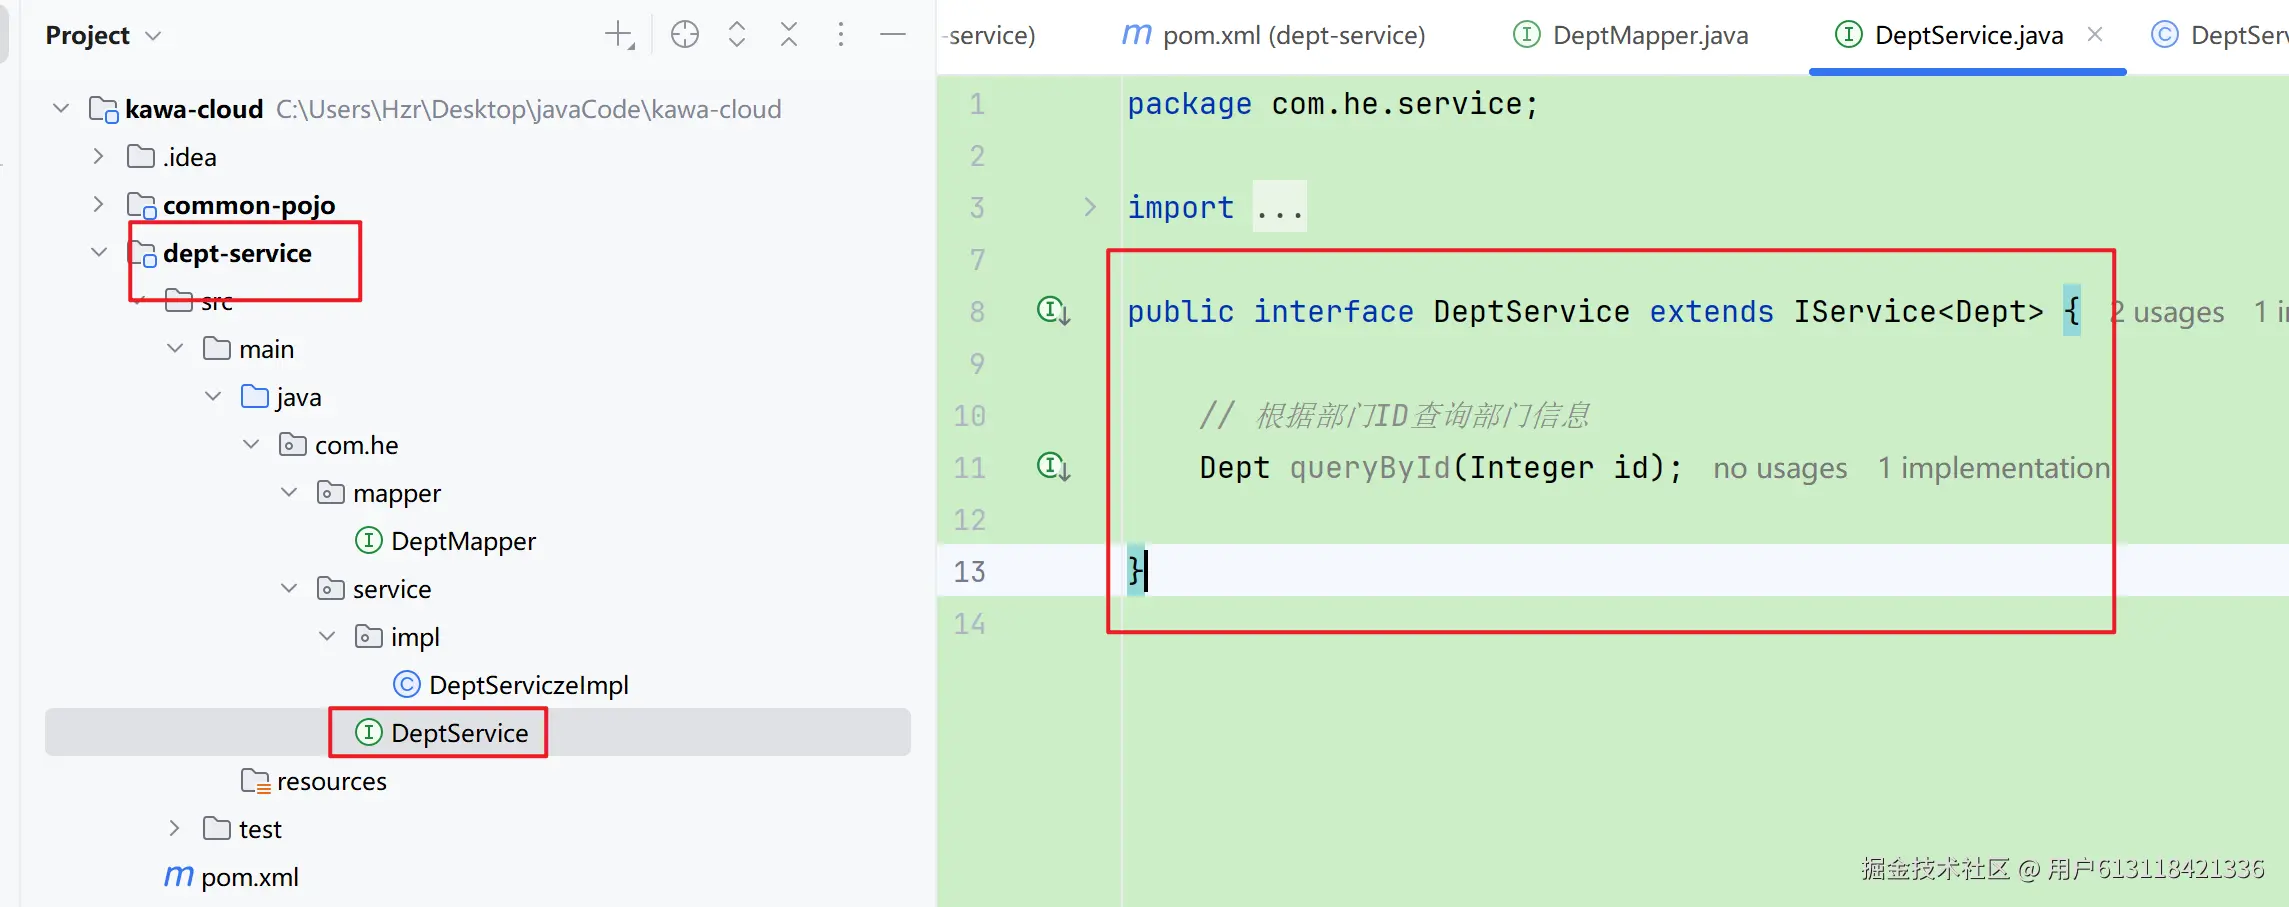Collapse the mapper package
The image size is (2289, 907).
[289, 492]
